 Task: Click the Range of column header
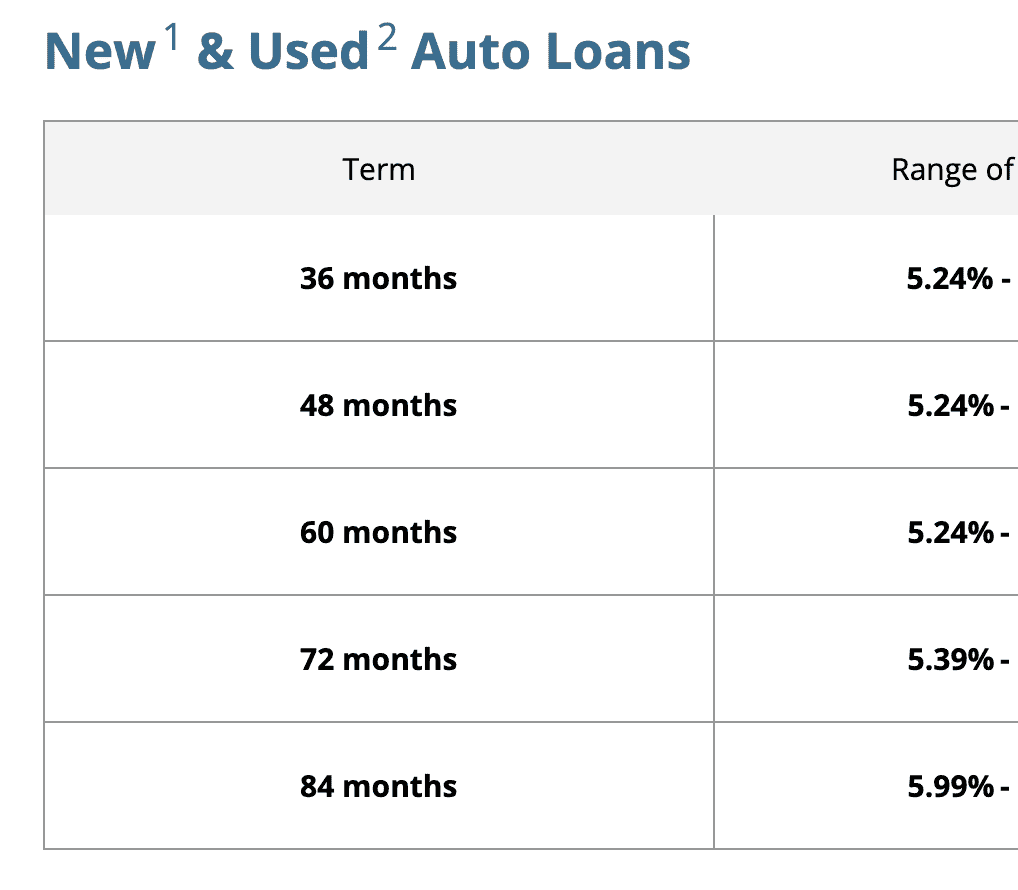point(952,169)
